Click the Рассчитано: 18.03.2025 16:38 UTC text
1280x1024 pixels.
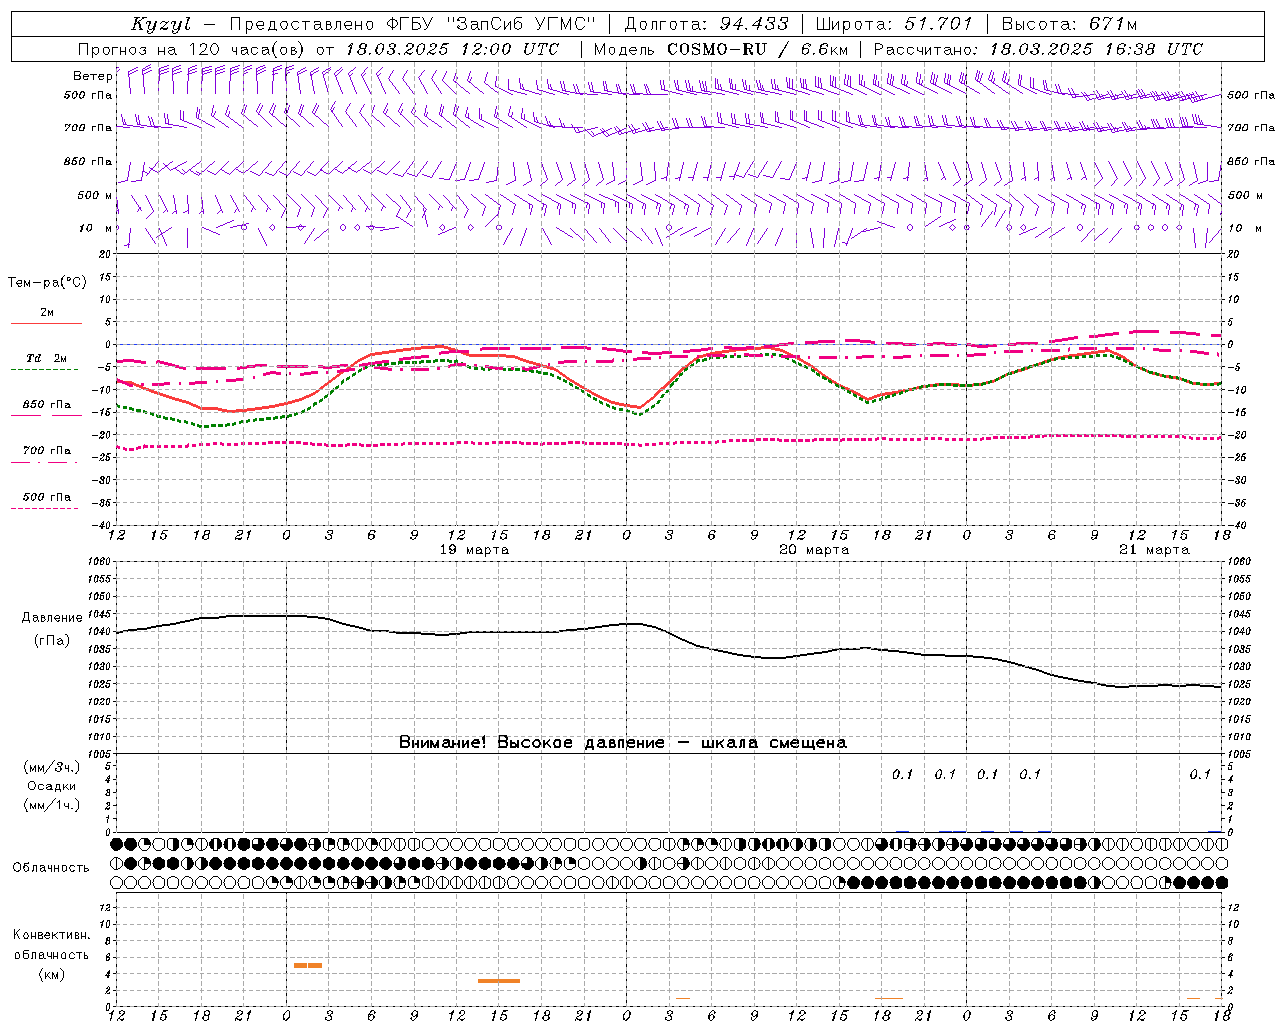tap(1038, 49)
